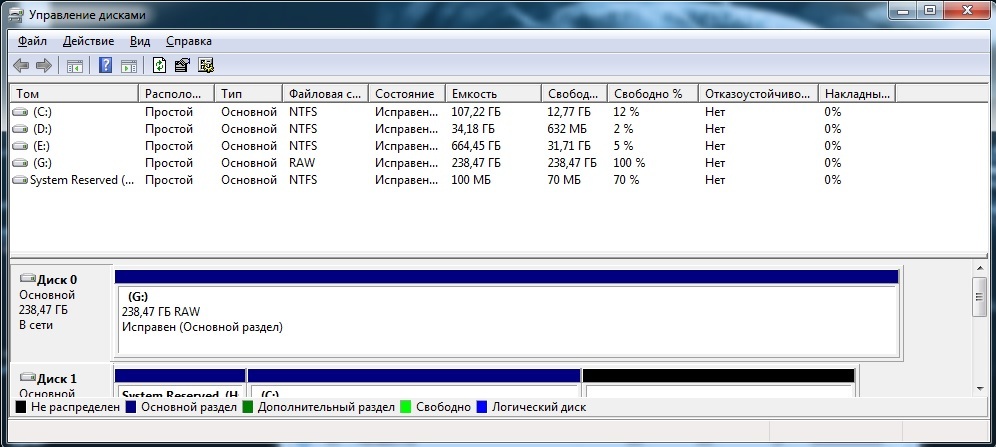Viewport: 996px width, 447px height.
Task: Click the dark green Дополнительный раздел legend swatch
Action: point(248,407)
